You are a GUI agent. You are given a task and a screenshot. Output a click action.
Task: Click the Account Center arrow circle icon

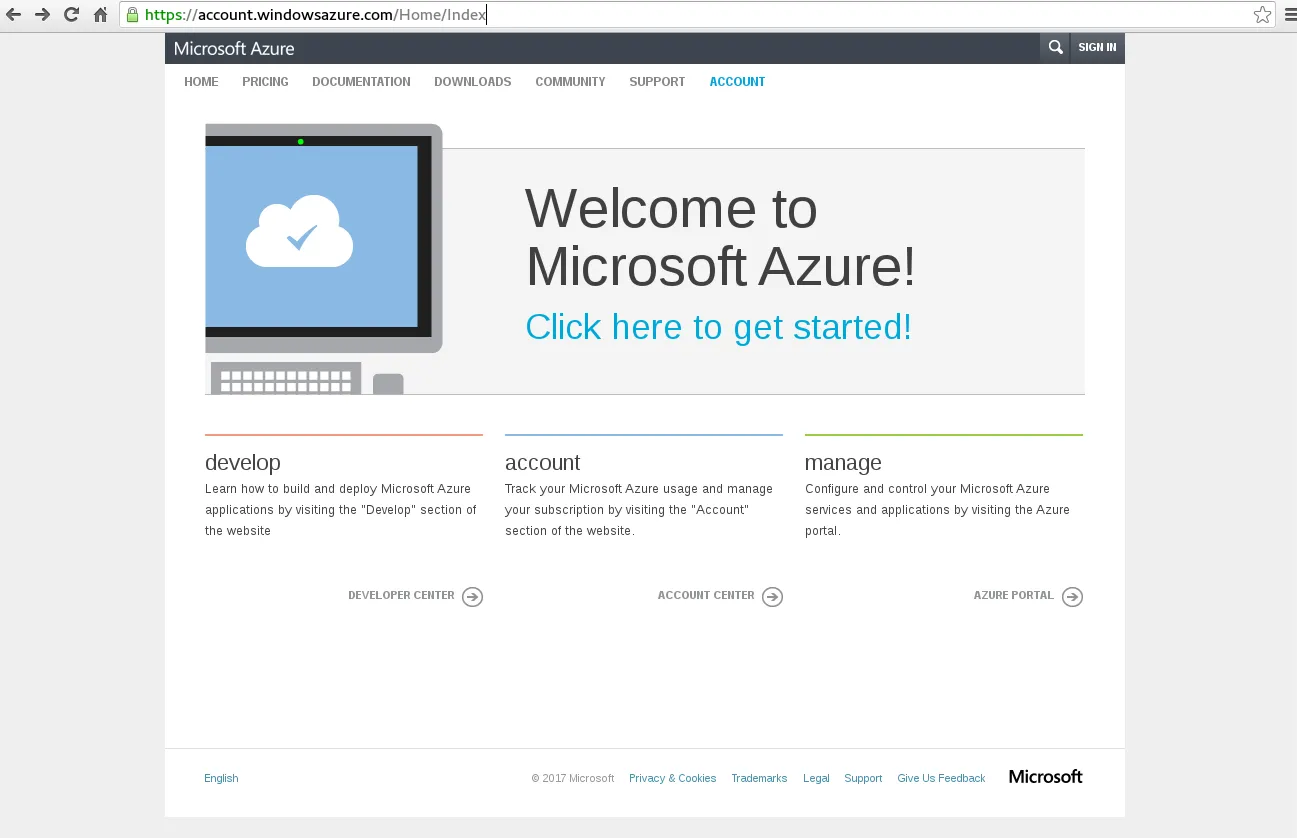pyautogui.click(x=773, y=597)
